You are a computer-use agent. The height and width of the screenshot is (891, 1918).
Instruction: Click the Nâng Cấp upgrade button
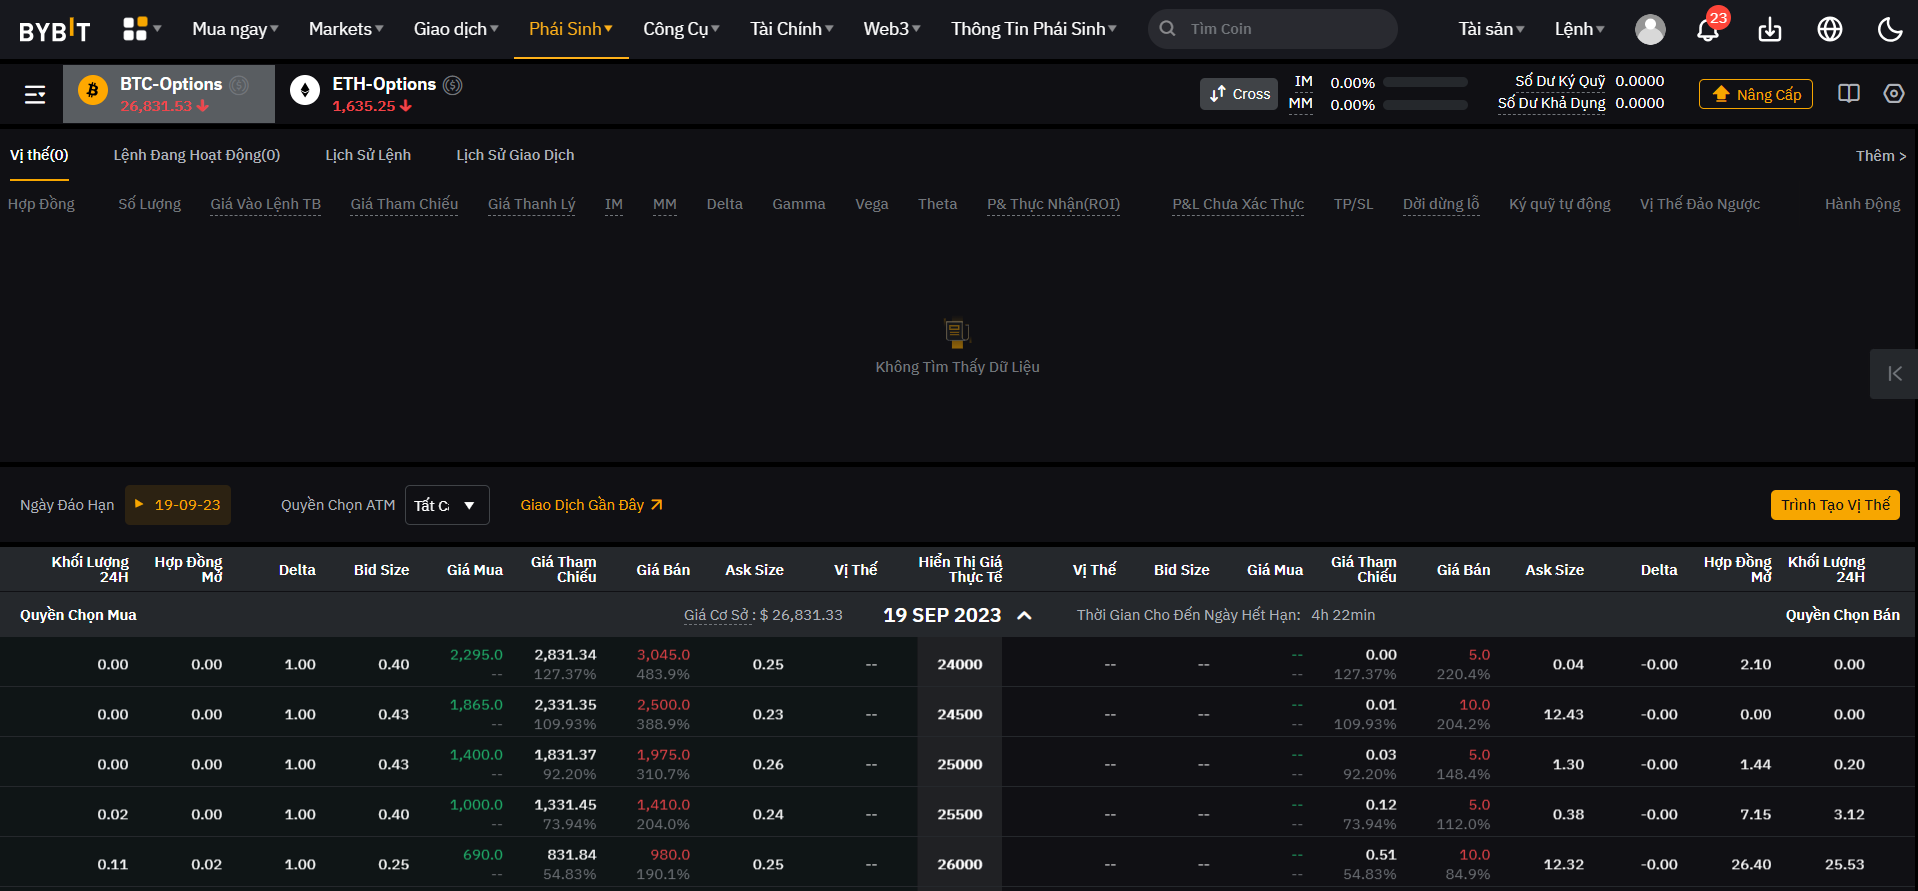click(x=1756, y=94)
